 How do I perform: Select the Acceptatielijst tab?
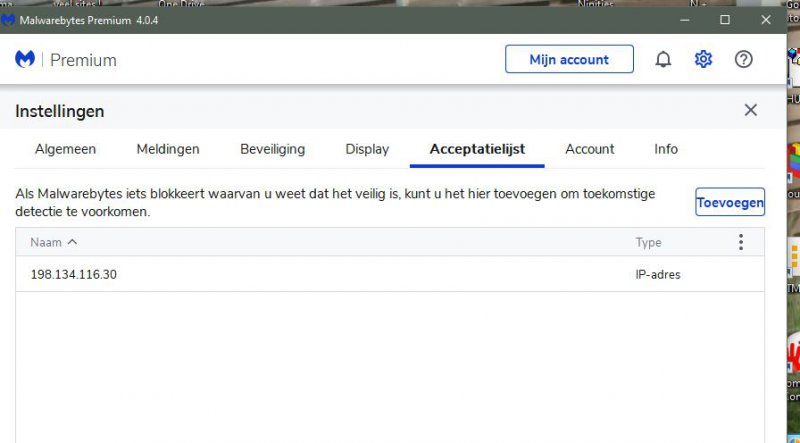click(477, 149)
